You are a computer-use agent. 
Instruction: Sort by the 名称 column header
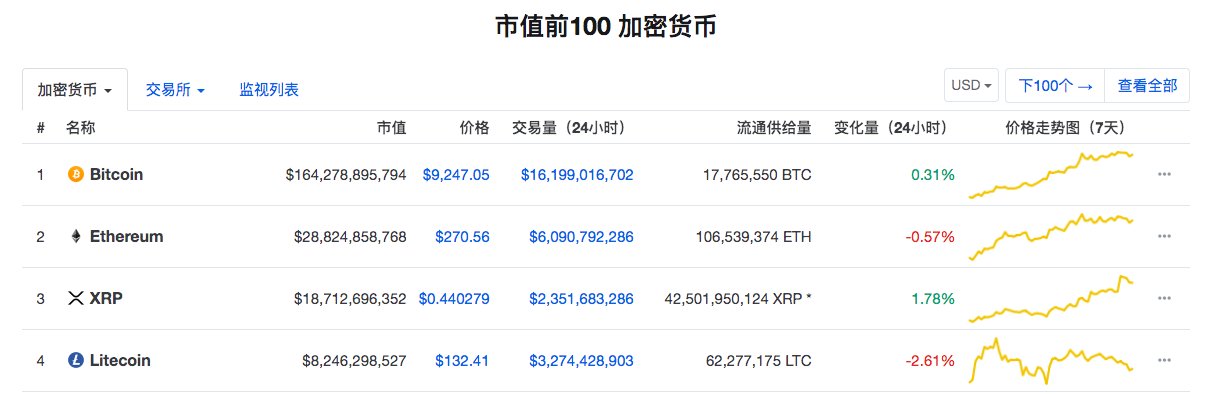(x=81, y=128)
